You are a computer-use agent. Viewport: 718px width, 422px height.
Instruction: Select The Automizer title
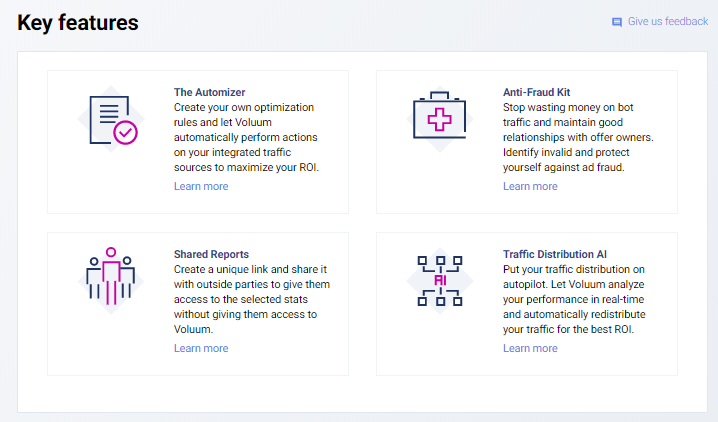click(x=209, y=92)
